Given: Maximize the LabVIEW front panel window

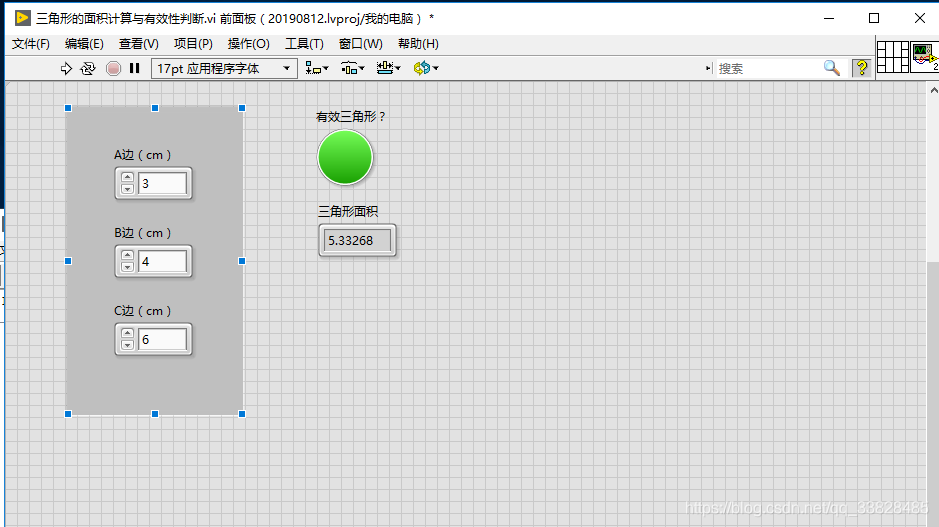Looking at the screenshot, I should coord(874,18).
